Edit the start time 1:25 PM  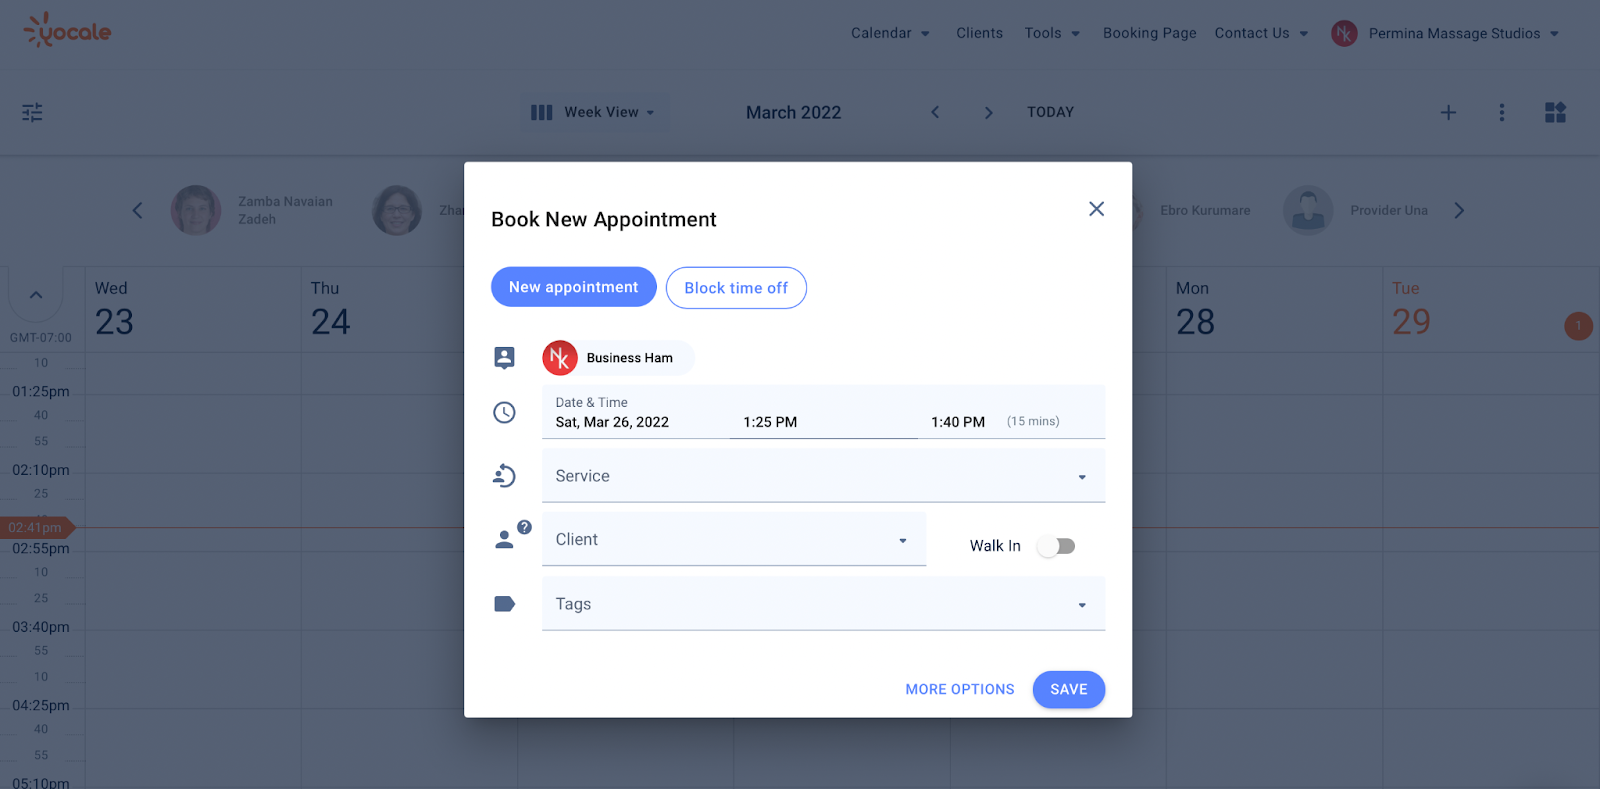tap(770, 422)
